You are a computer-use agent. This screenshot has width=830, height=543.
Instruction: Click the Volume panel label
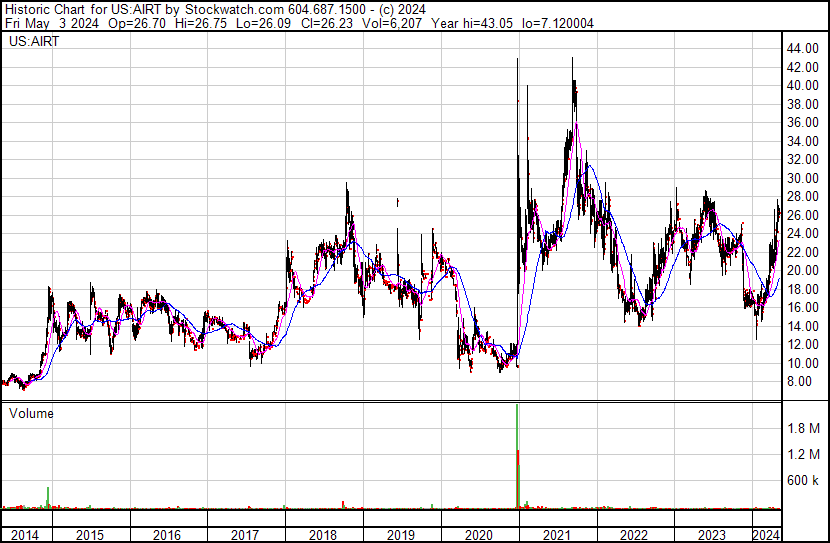[x=31, y=413]
